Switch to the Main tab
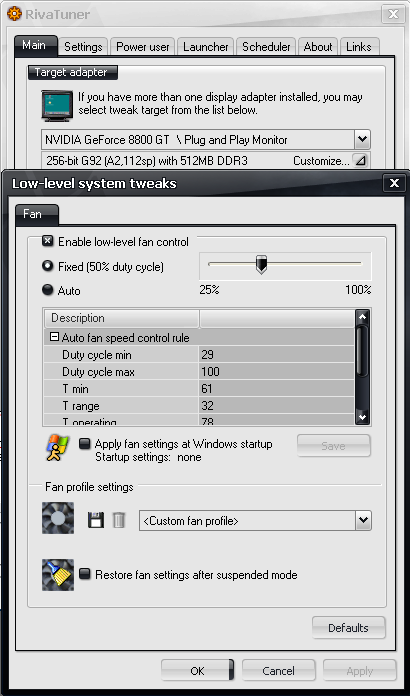This screenshot has width=410, height=696. (x=35, y=46)
